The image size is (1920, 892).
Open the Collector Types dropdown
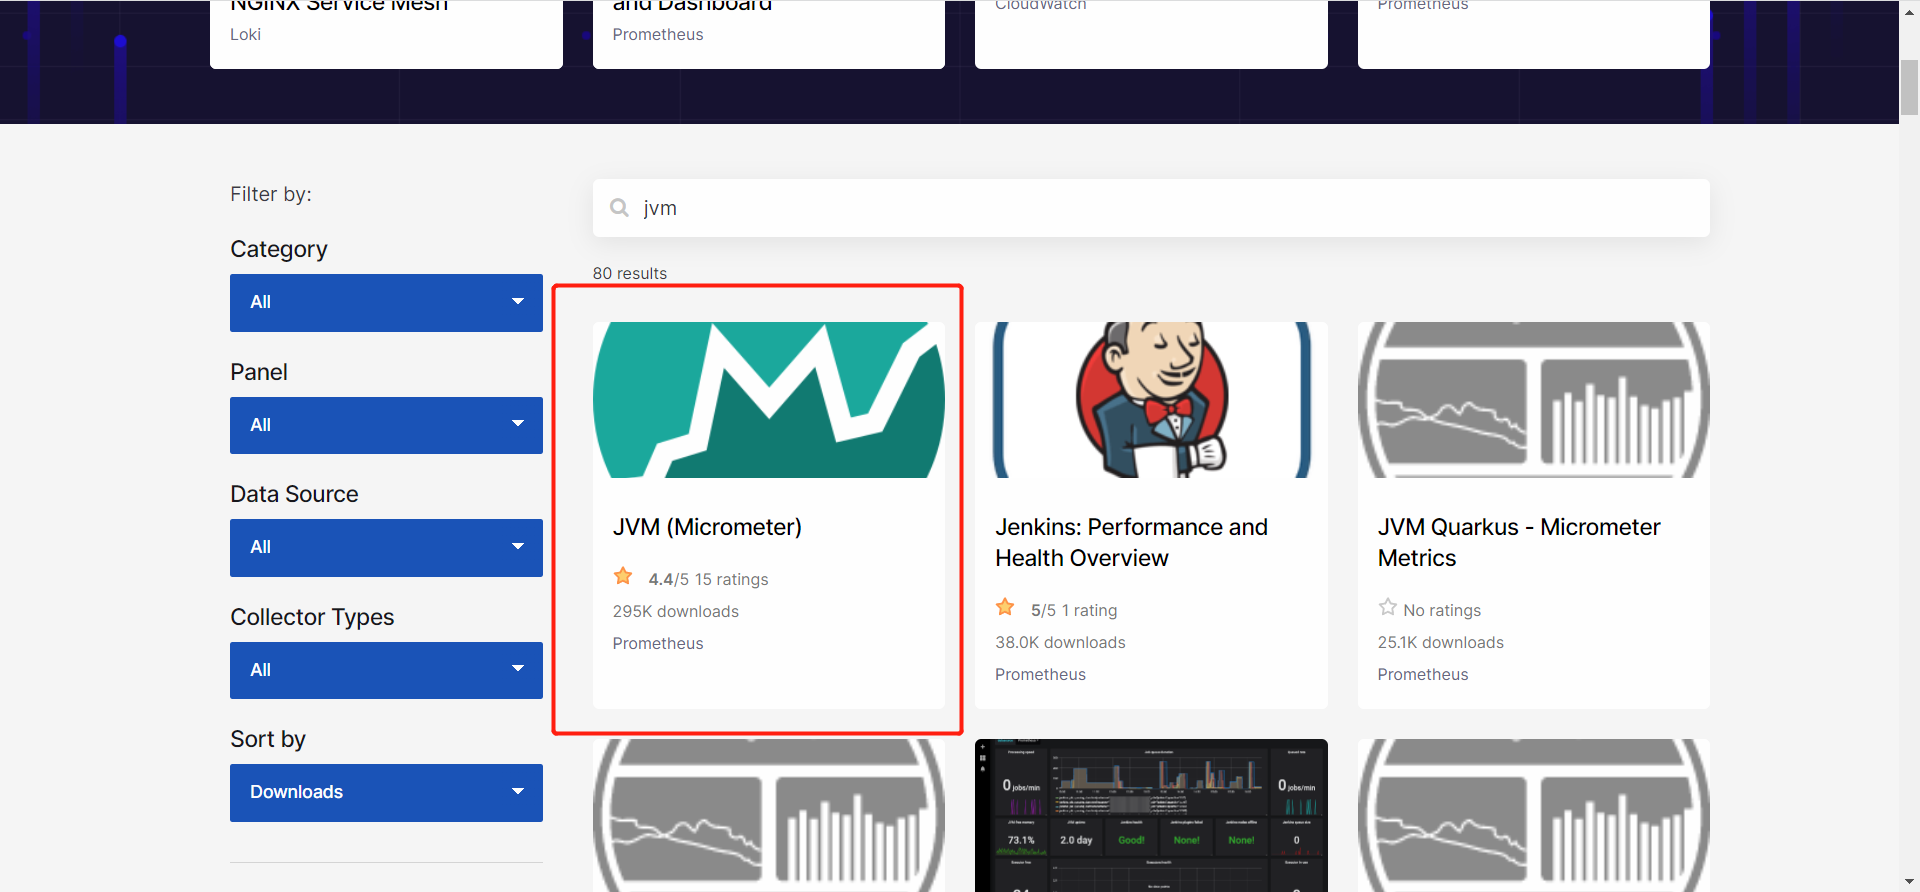tap(386, 670)
